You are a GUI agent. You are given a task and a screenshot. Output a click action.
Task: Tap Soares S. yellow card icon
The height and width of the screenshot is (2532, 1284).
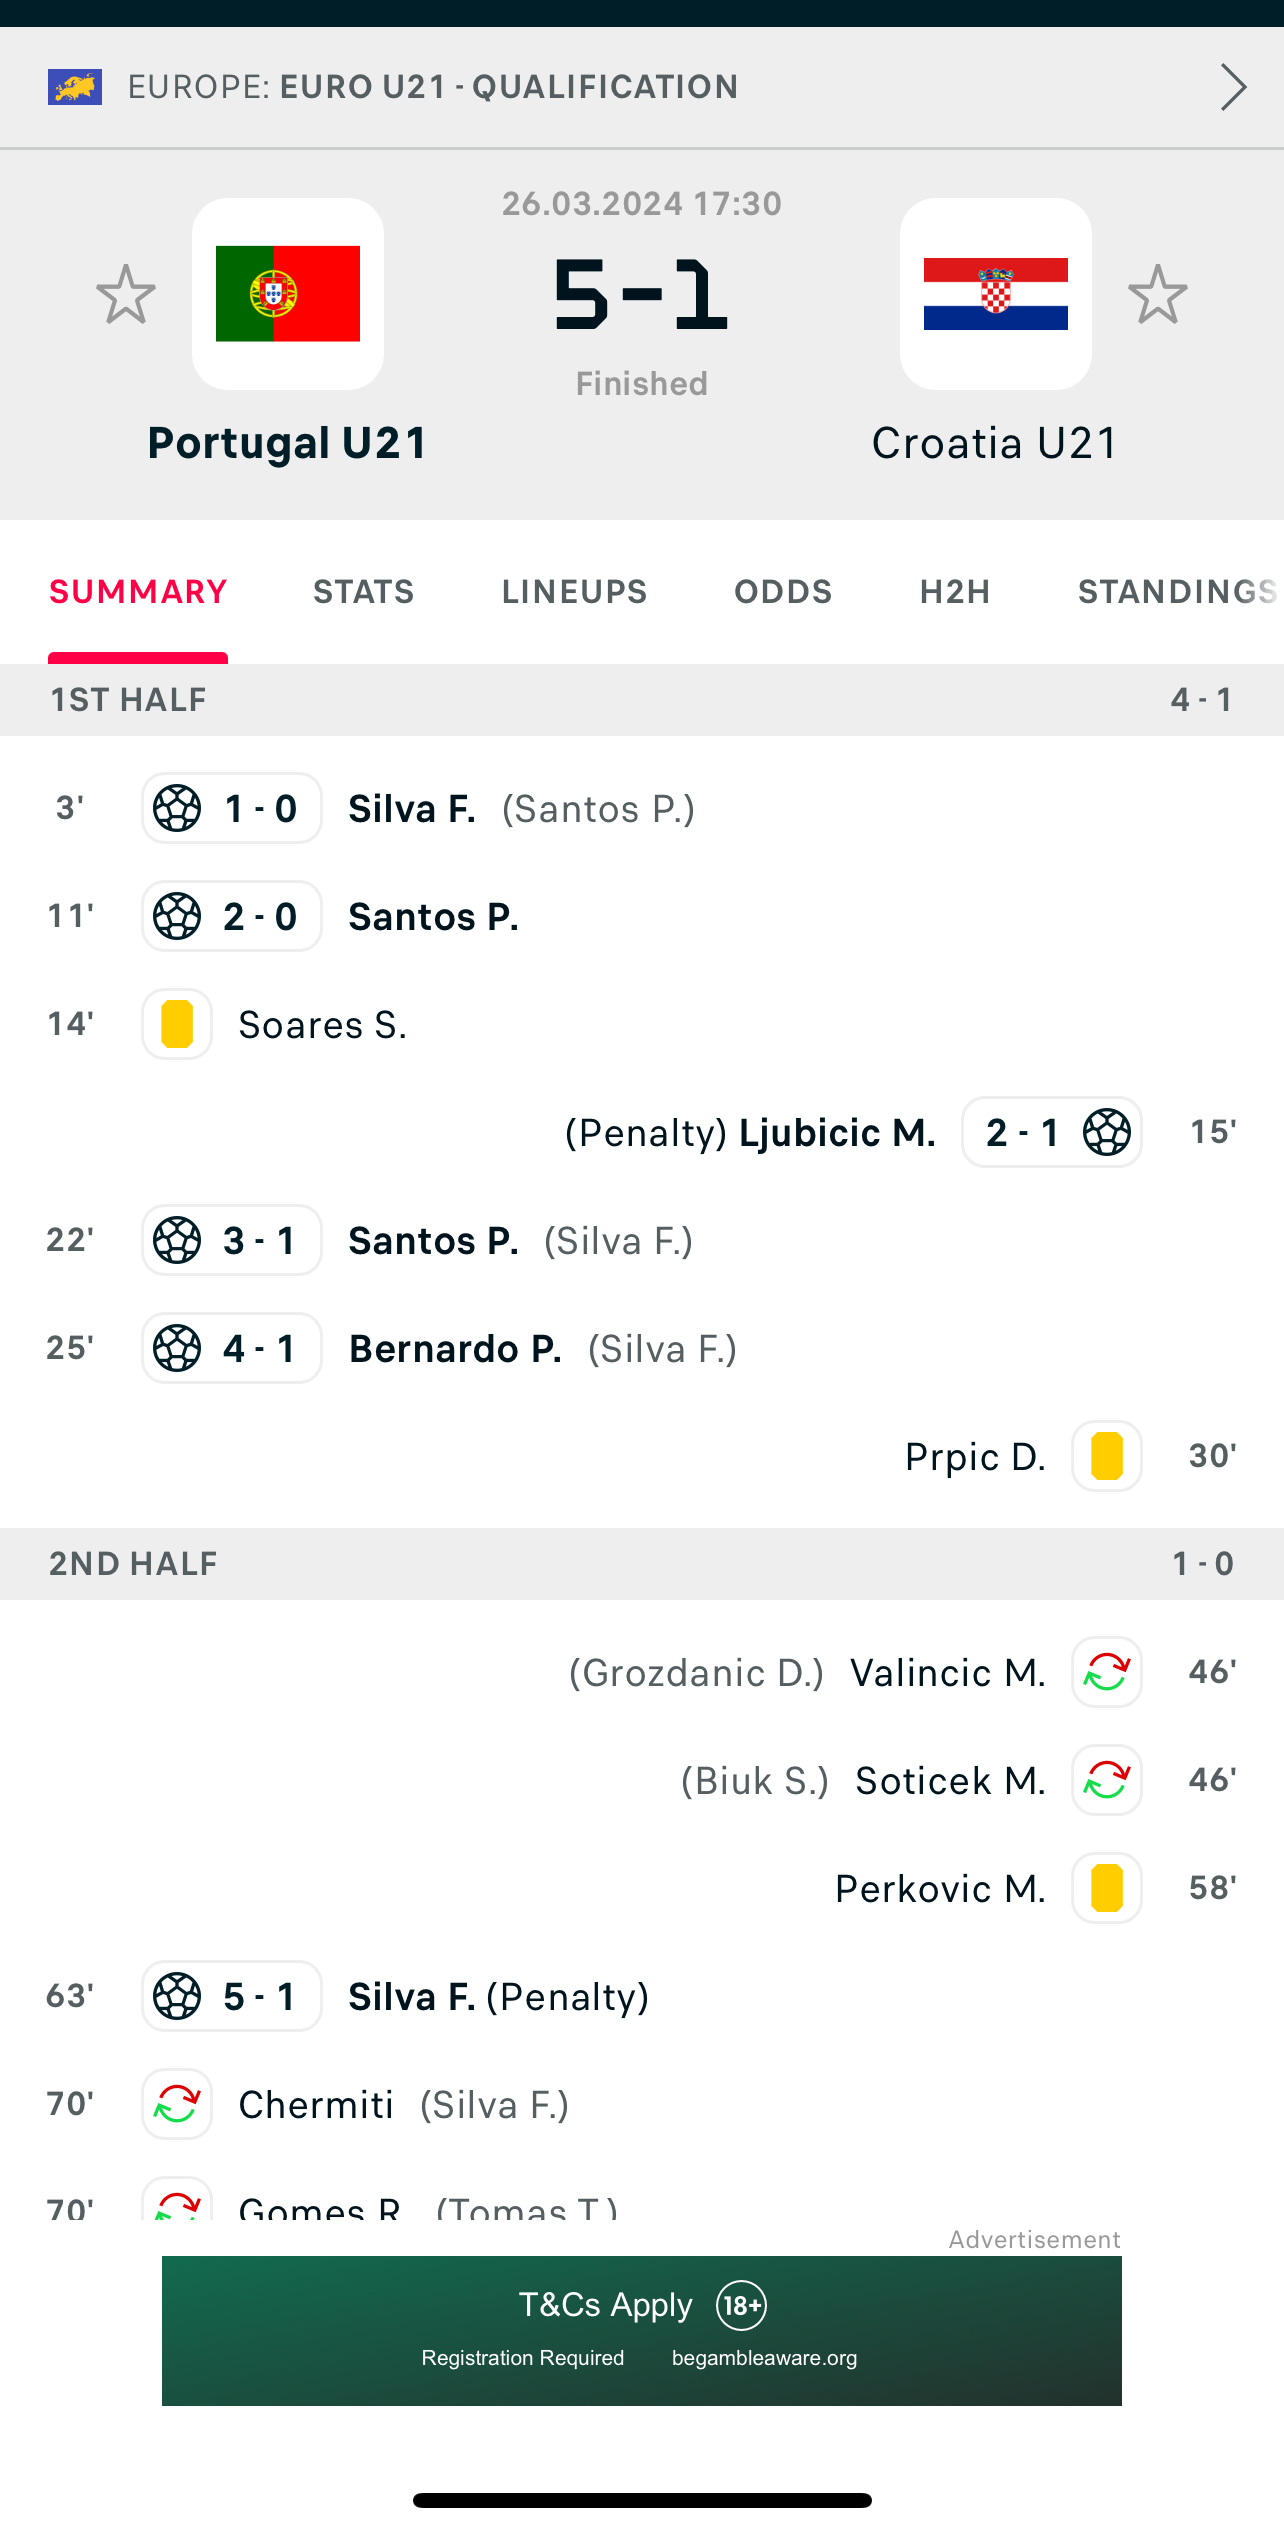pos(177,1024)
